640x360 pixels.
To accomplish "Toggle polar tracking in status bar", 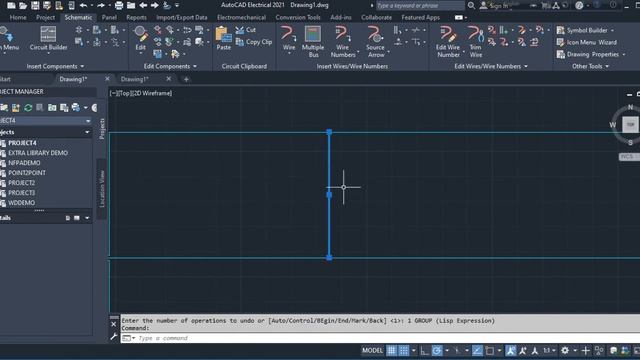I will point(437,350).
